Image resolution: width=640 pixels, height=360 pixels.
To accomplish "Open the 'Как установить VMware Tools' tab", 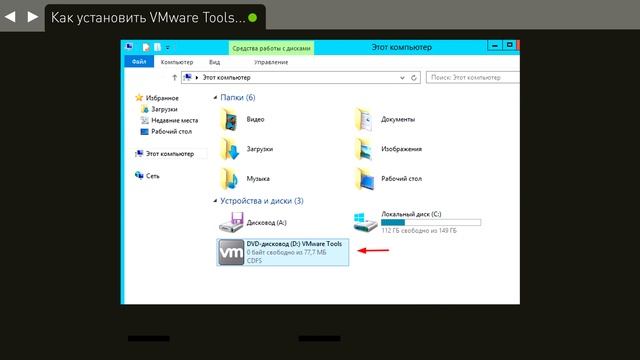I will [x=155, y=17].
